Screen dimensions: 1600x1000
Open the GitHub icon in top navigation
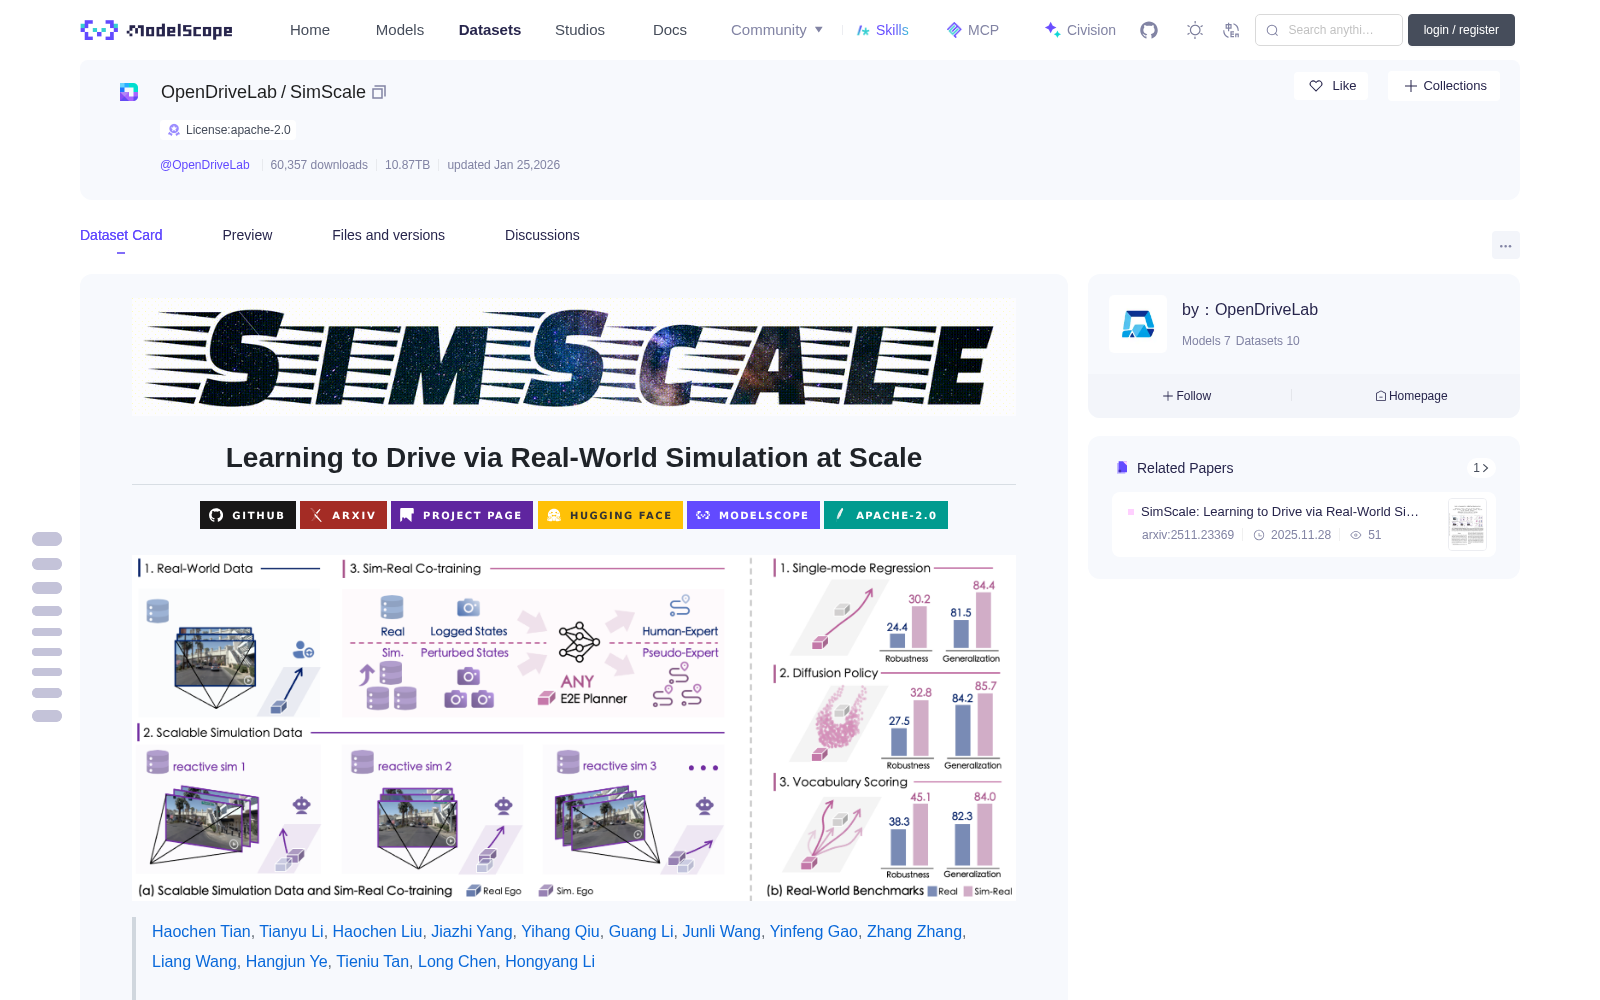(x=1149, y=30)
